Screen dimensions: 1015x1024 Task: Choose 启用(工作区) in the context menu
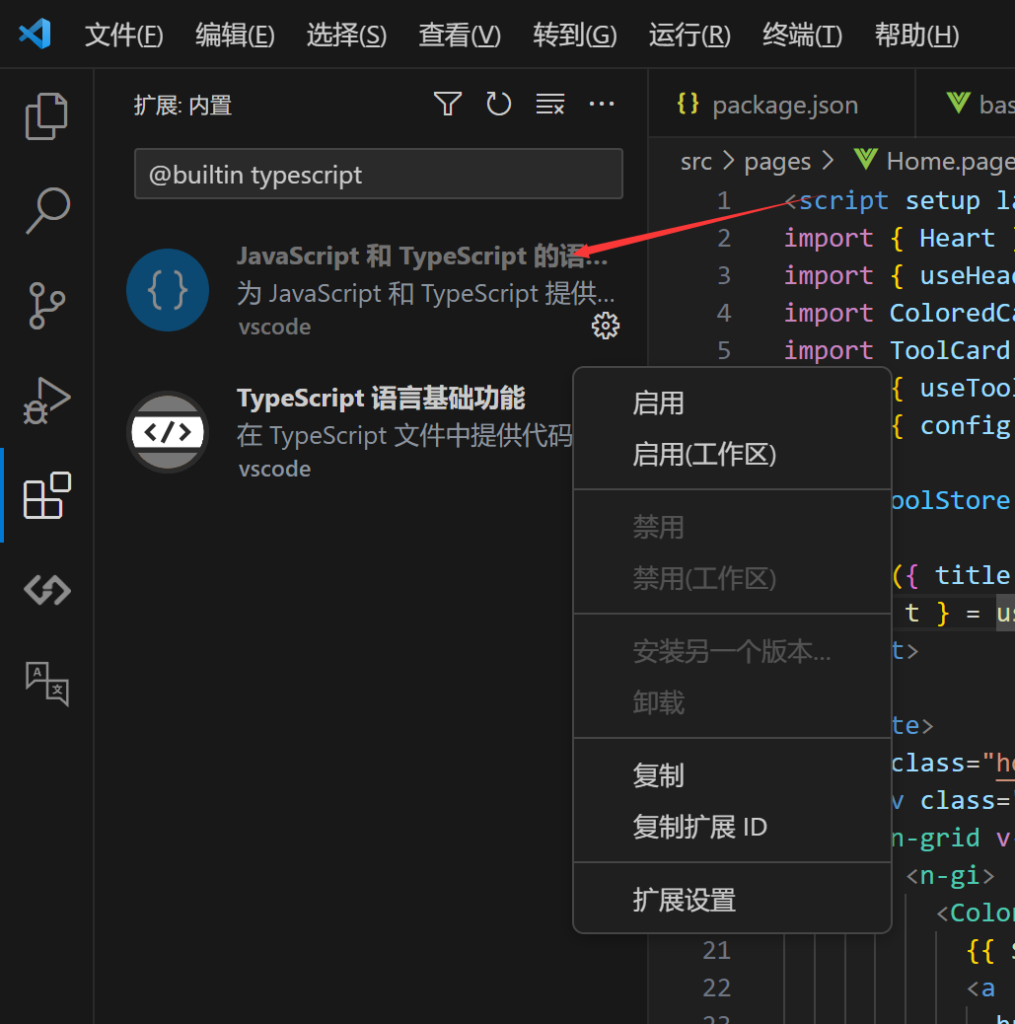click(732, 455)
